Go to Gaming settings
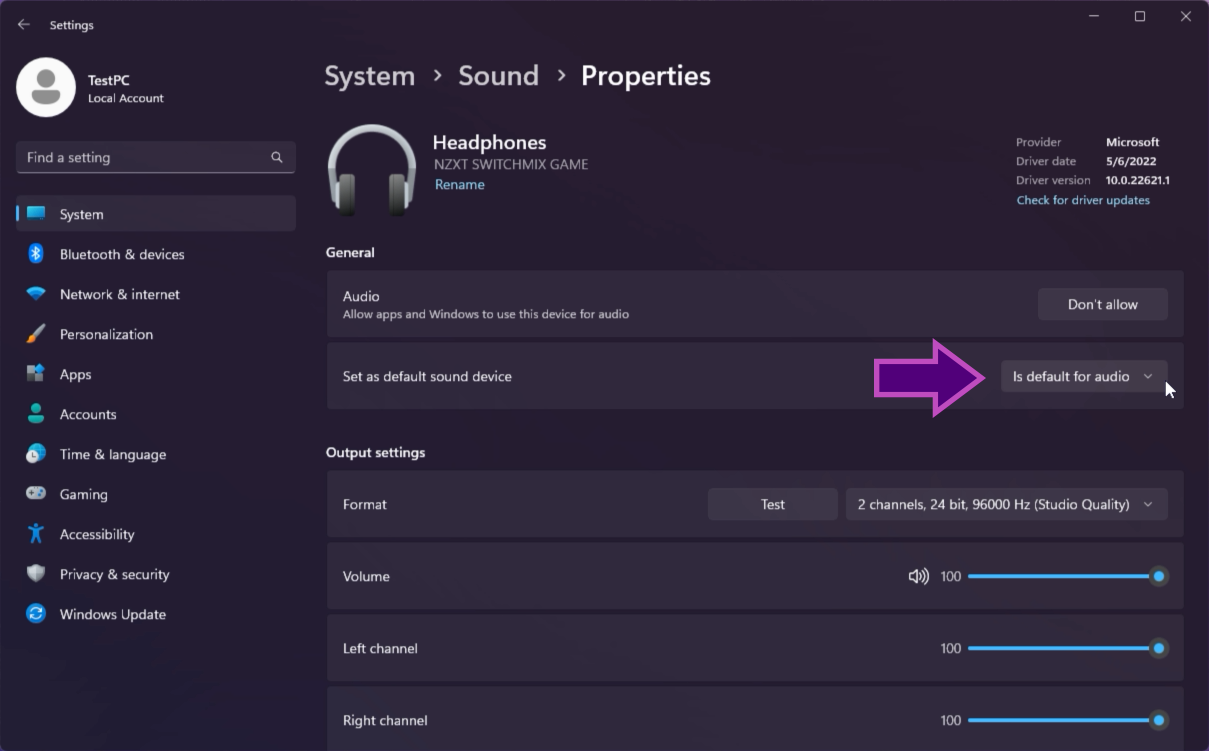The image size is (1209, 751). click(x=156, y=494)
